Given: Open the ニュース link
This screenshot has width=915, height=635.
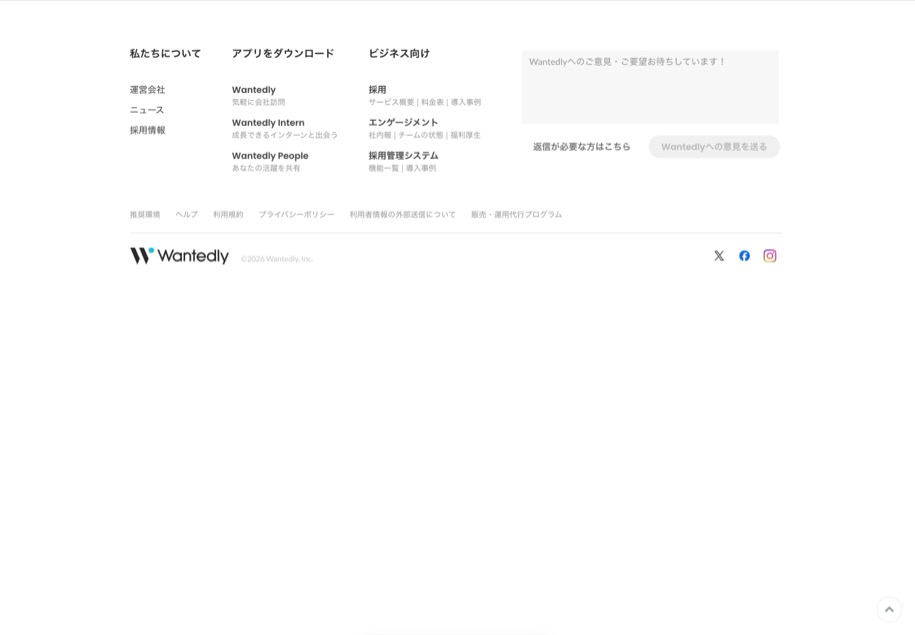Looking at the screenshot, I should point(147,110).
